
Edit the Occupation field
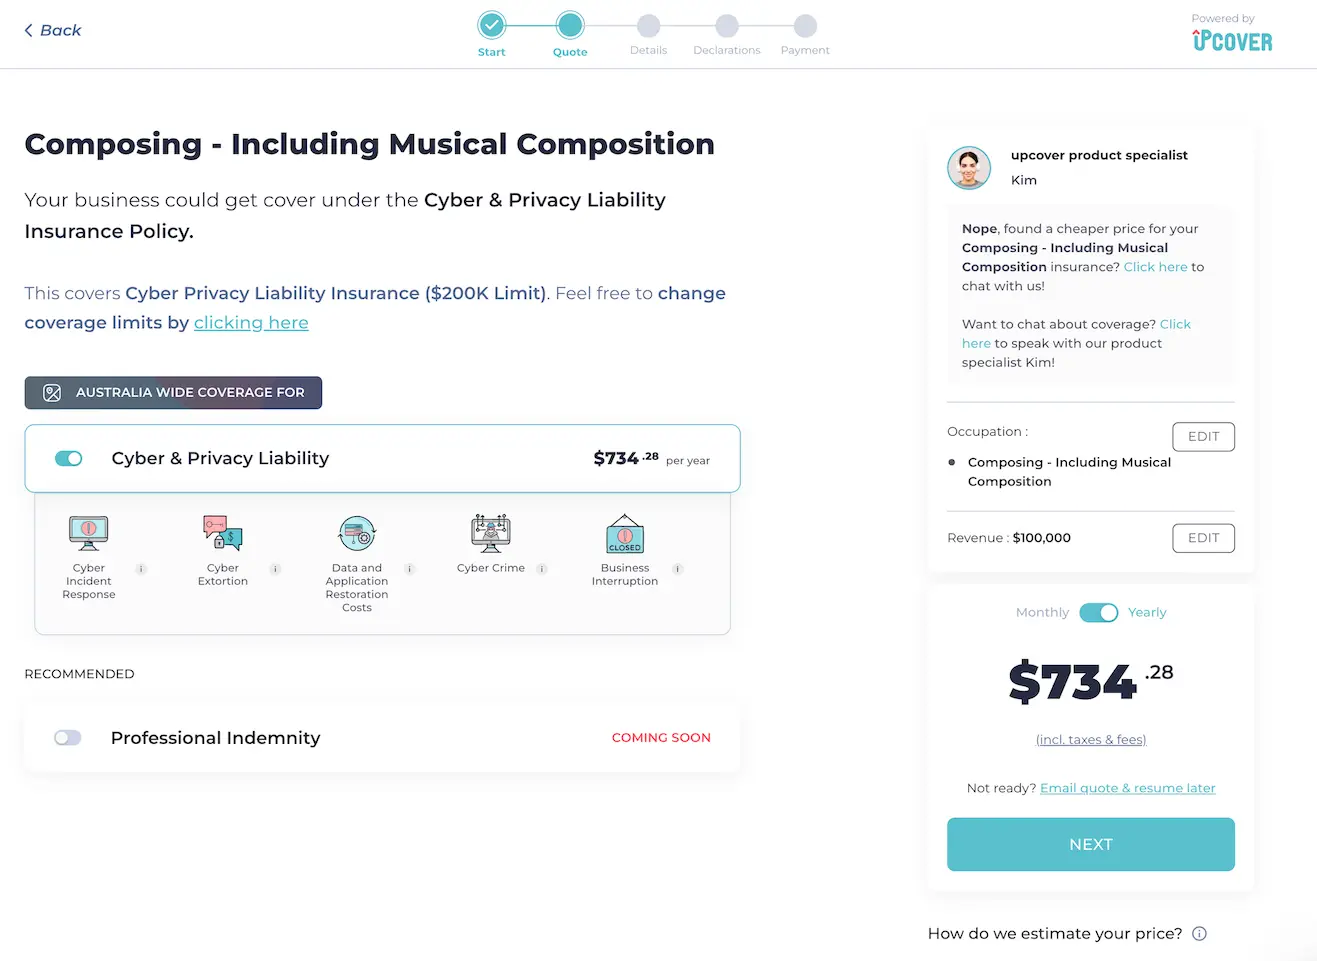click(1203, 437)
